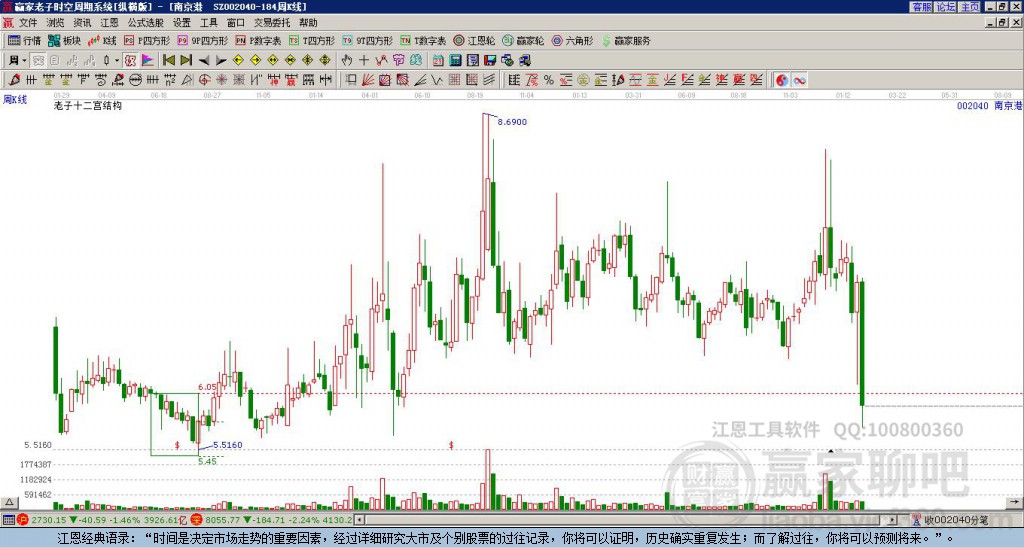The width and height of the screenshot is (1024, 548).
Task: Open the T数字表 tool
Action: (x=423, y=40)
